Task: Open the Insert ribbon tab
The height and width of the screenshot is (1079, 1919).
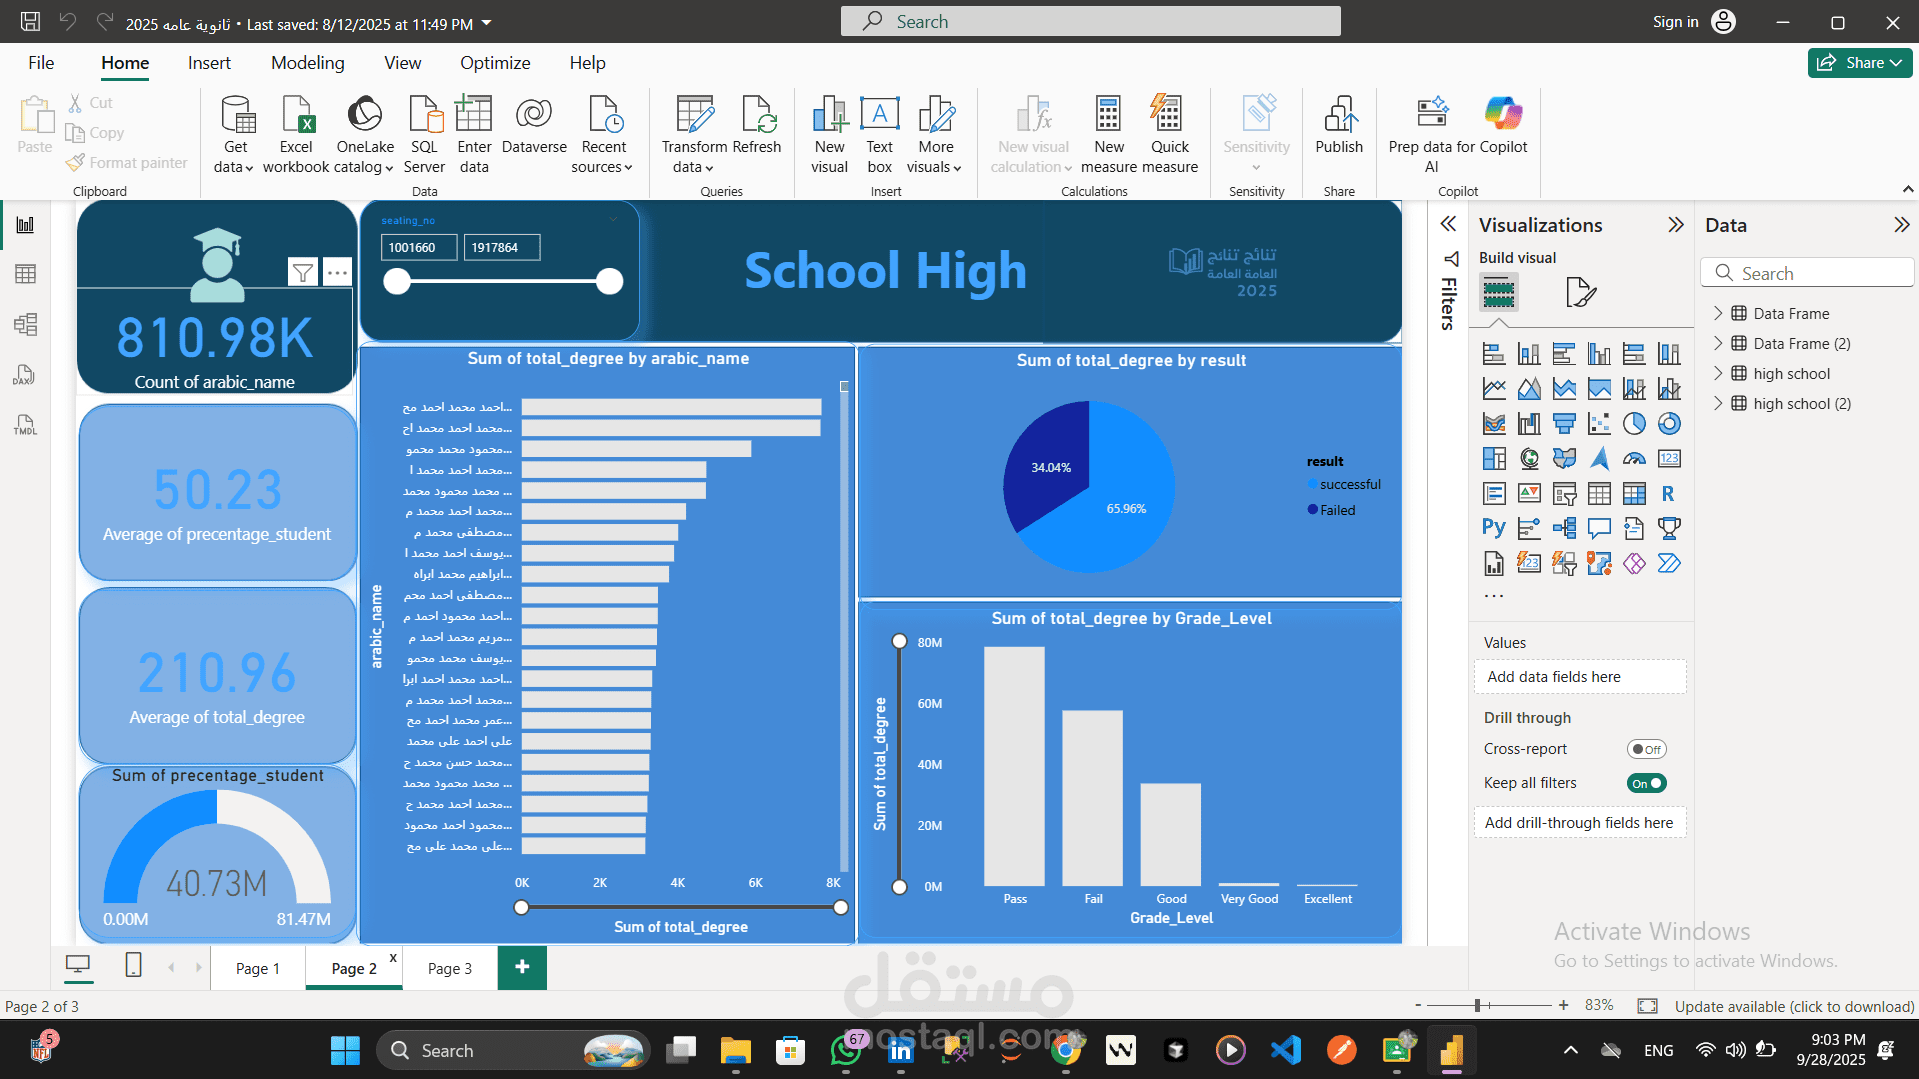Action: 209,63
